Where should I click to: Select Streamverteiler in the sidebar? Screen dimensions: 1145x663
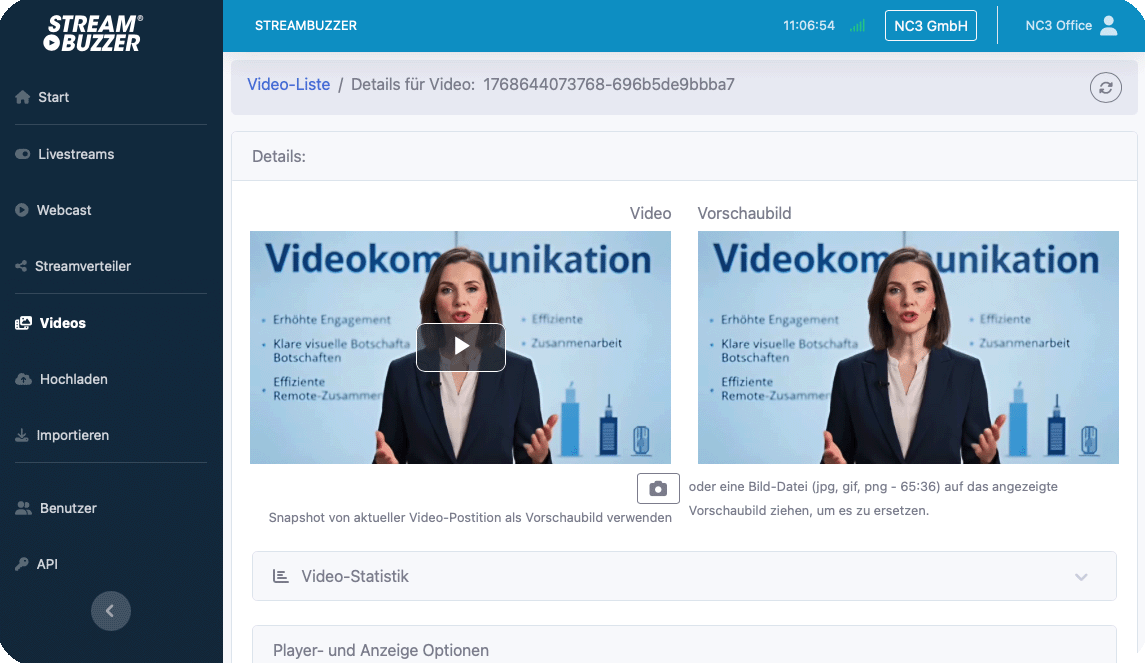pos(82,266)
